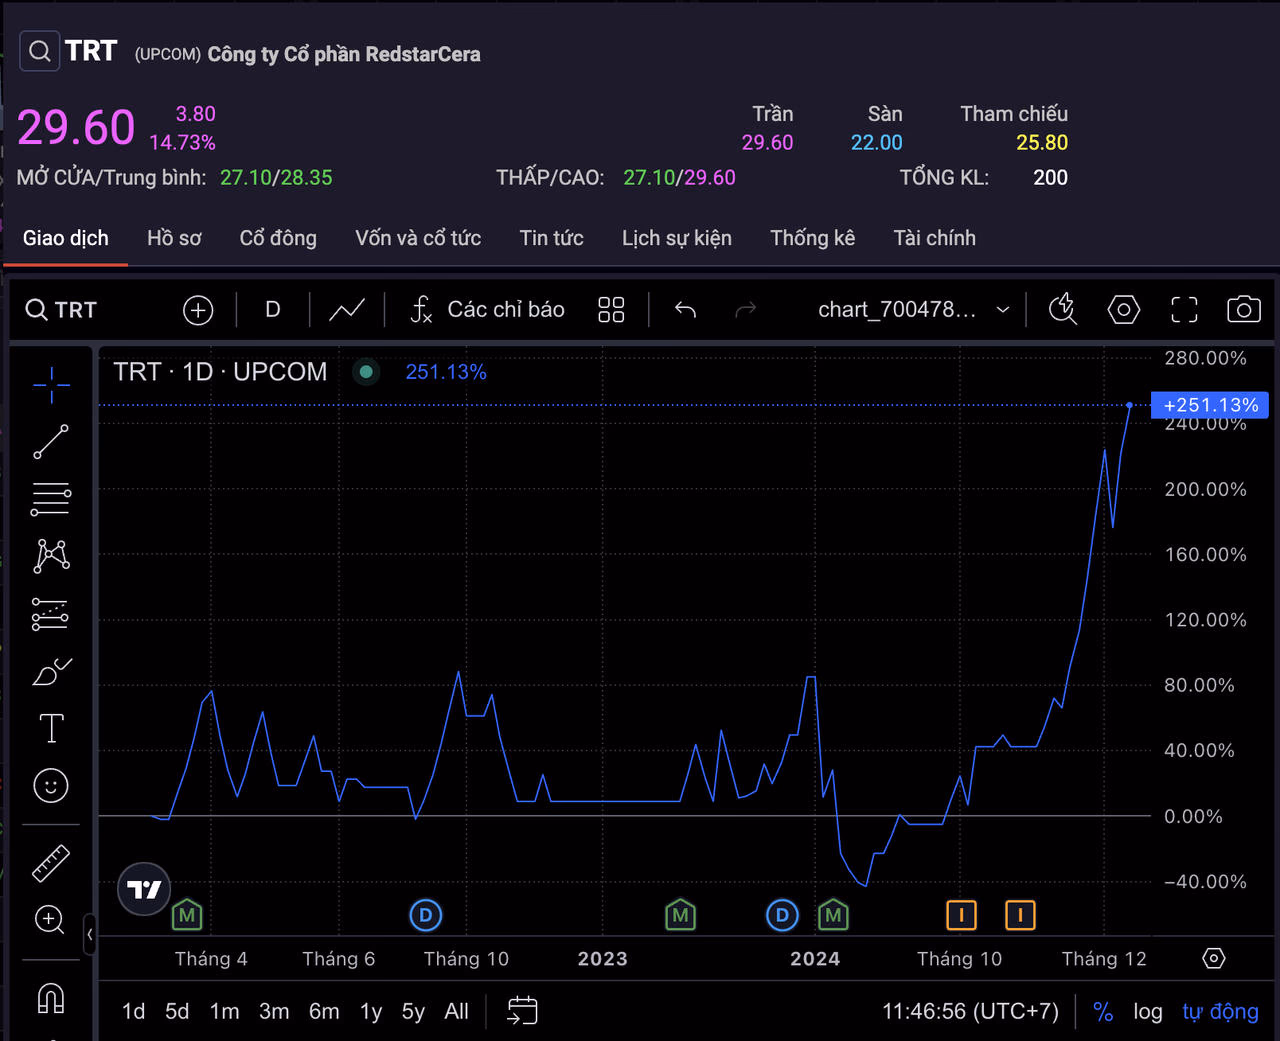1280x1041 pixels.
Task: Open the D interval selector
Action: (272, 310)
